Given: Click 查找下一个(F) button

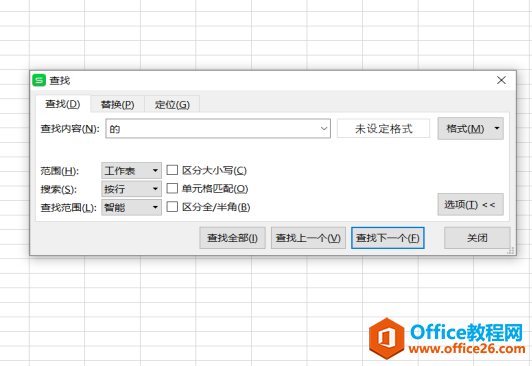Looking at the screenshot, I should tap(387, 238).
